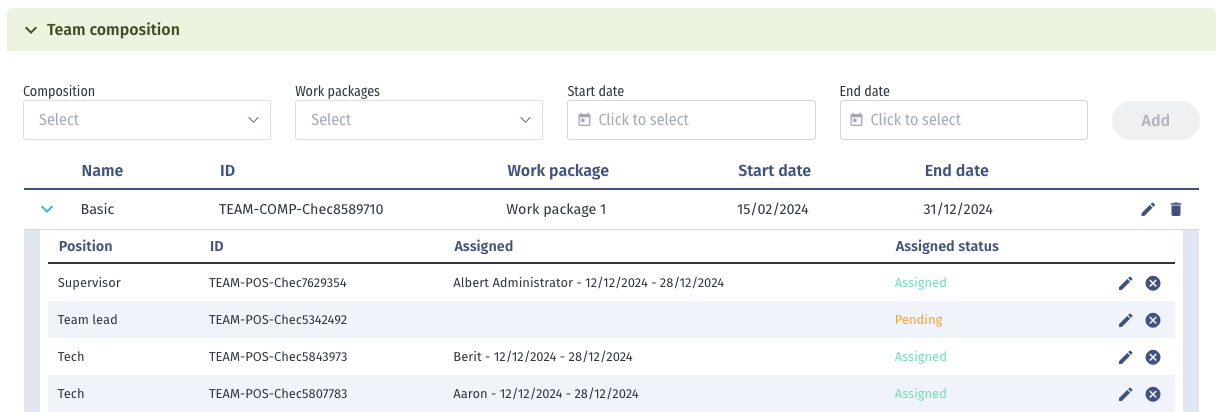Remove the Team lead position
The image size is (1223, 412).
(1152, 320)
